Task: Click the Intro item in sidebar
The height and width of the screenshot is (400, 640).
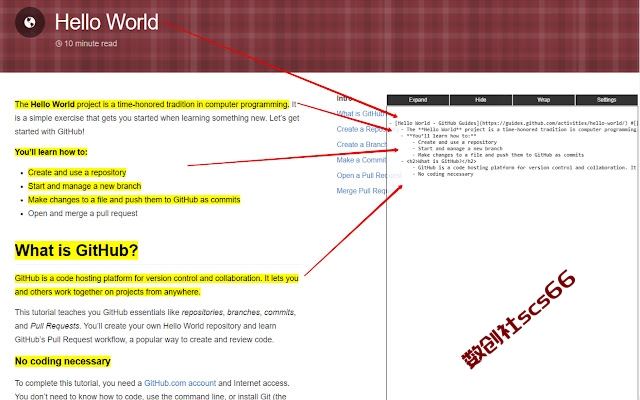Action: (344, 98)
